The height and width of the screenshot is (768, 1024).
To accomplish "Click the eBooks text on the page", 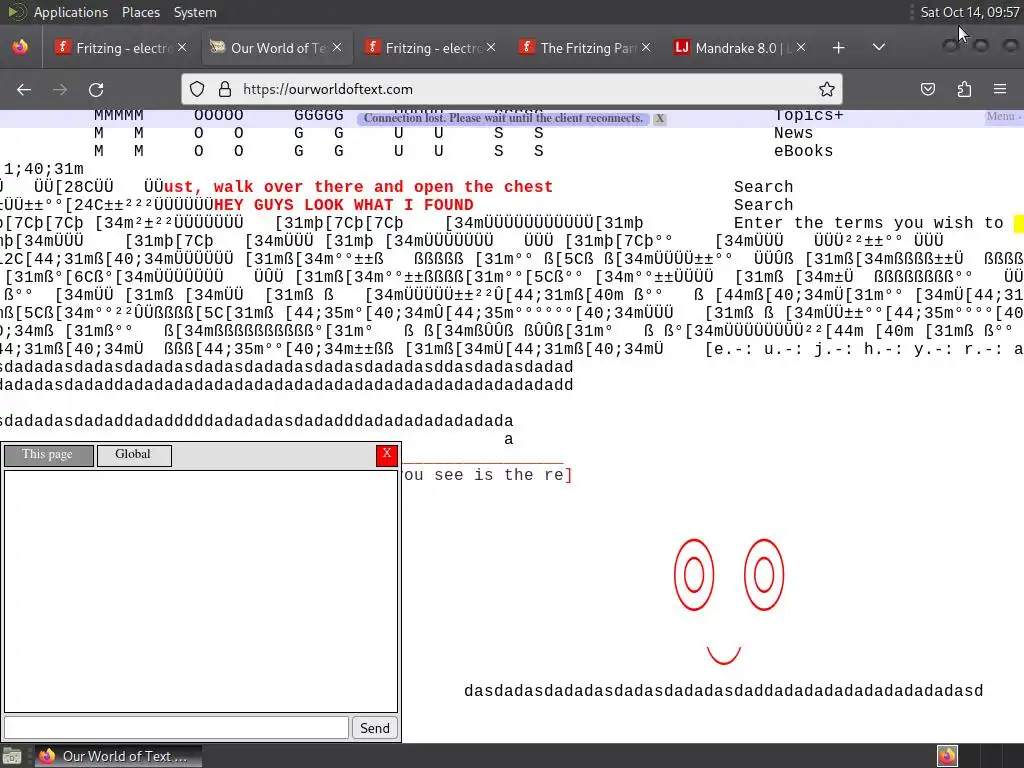I will [803, 151].
